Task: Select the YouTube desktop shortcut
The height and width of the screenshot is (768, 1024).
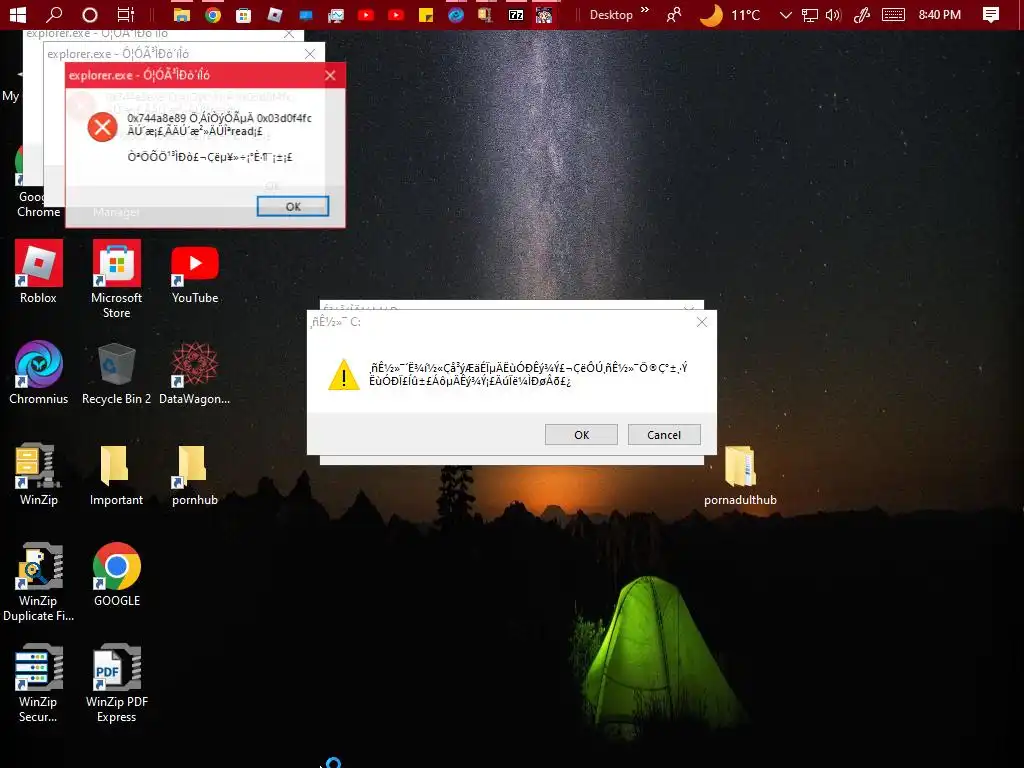Action: coord(195,274)
